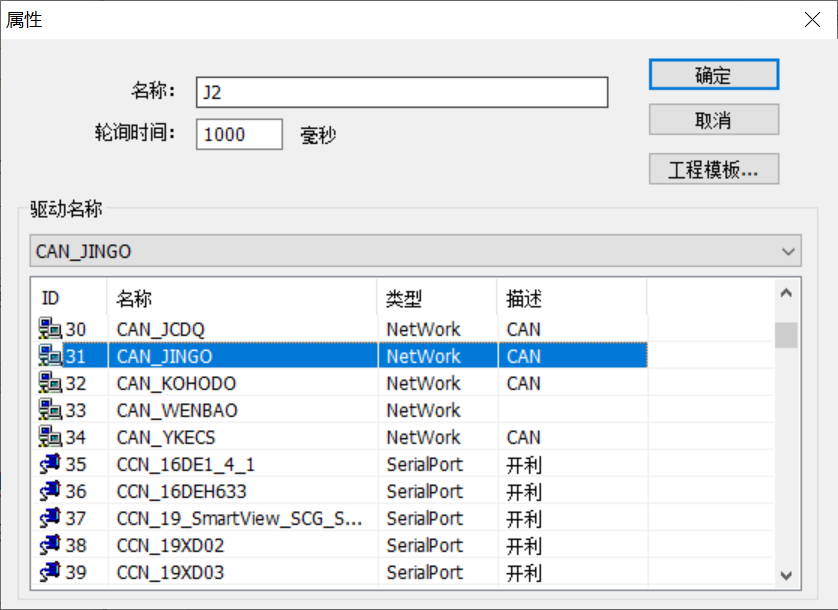
Task: Select the serial port icon beside ID 36
Action: point(50,491)
